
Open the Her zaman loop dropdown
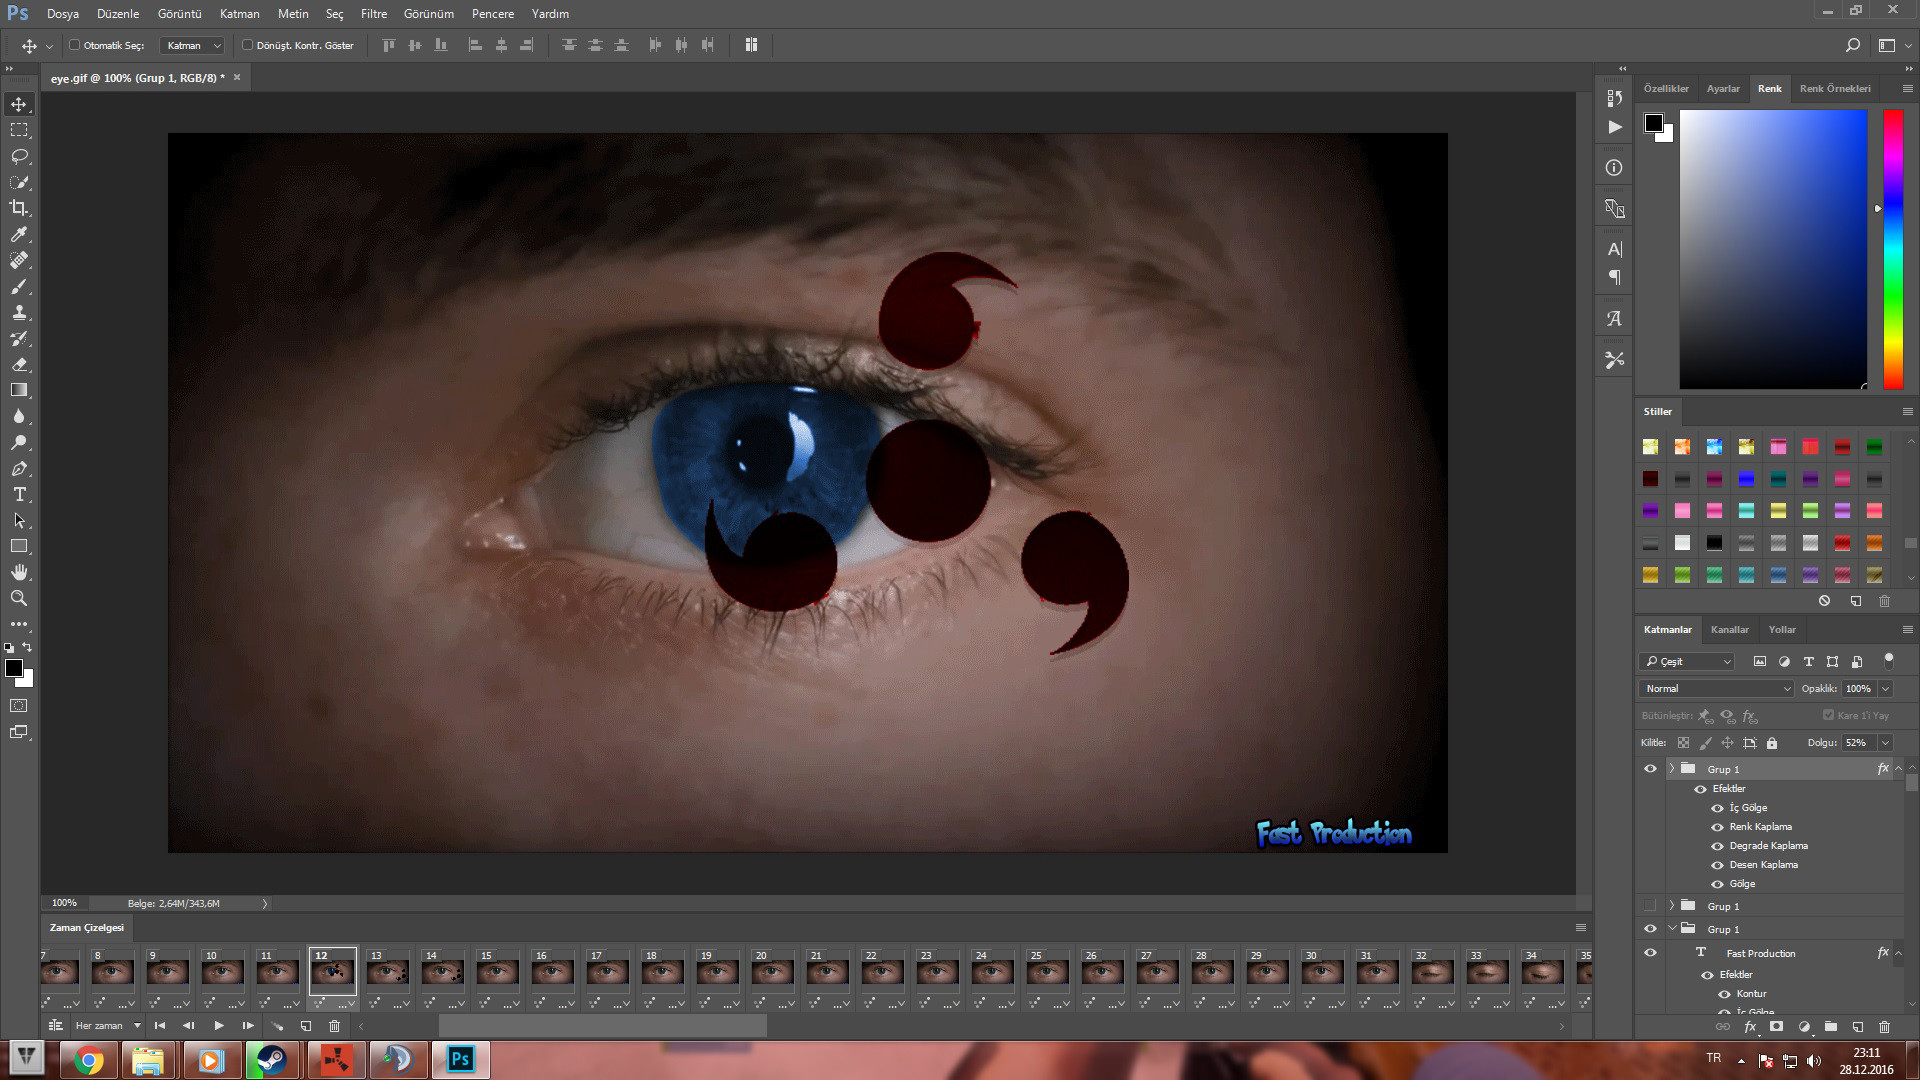tap(108, 1026)
